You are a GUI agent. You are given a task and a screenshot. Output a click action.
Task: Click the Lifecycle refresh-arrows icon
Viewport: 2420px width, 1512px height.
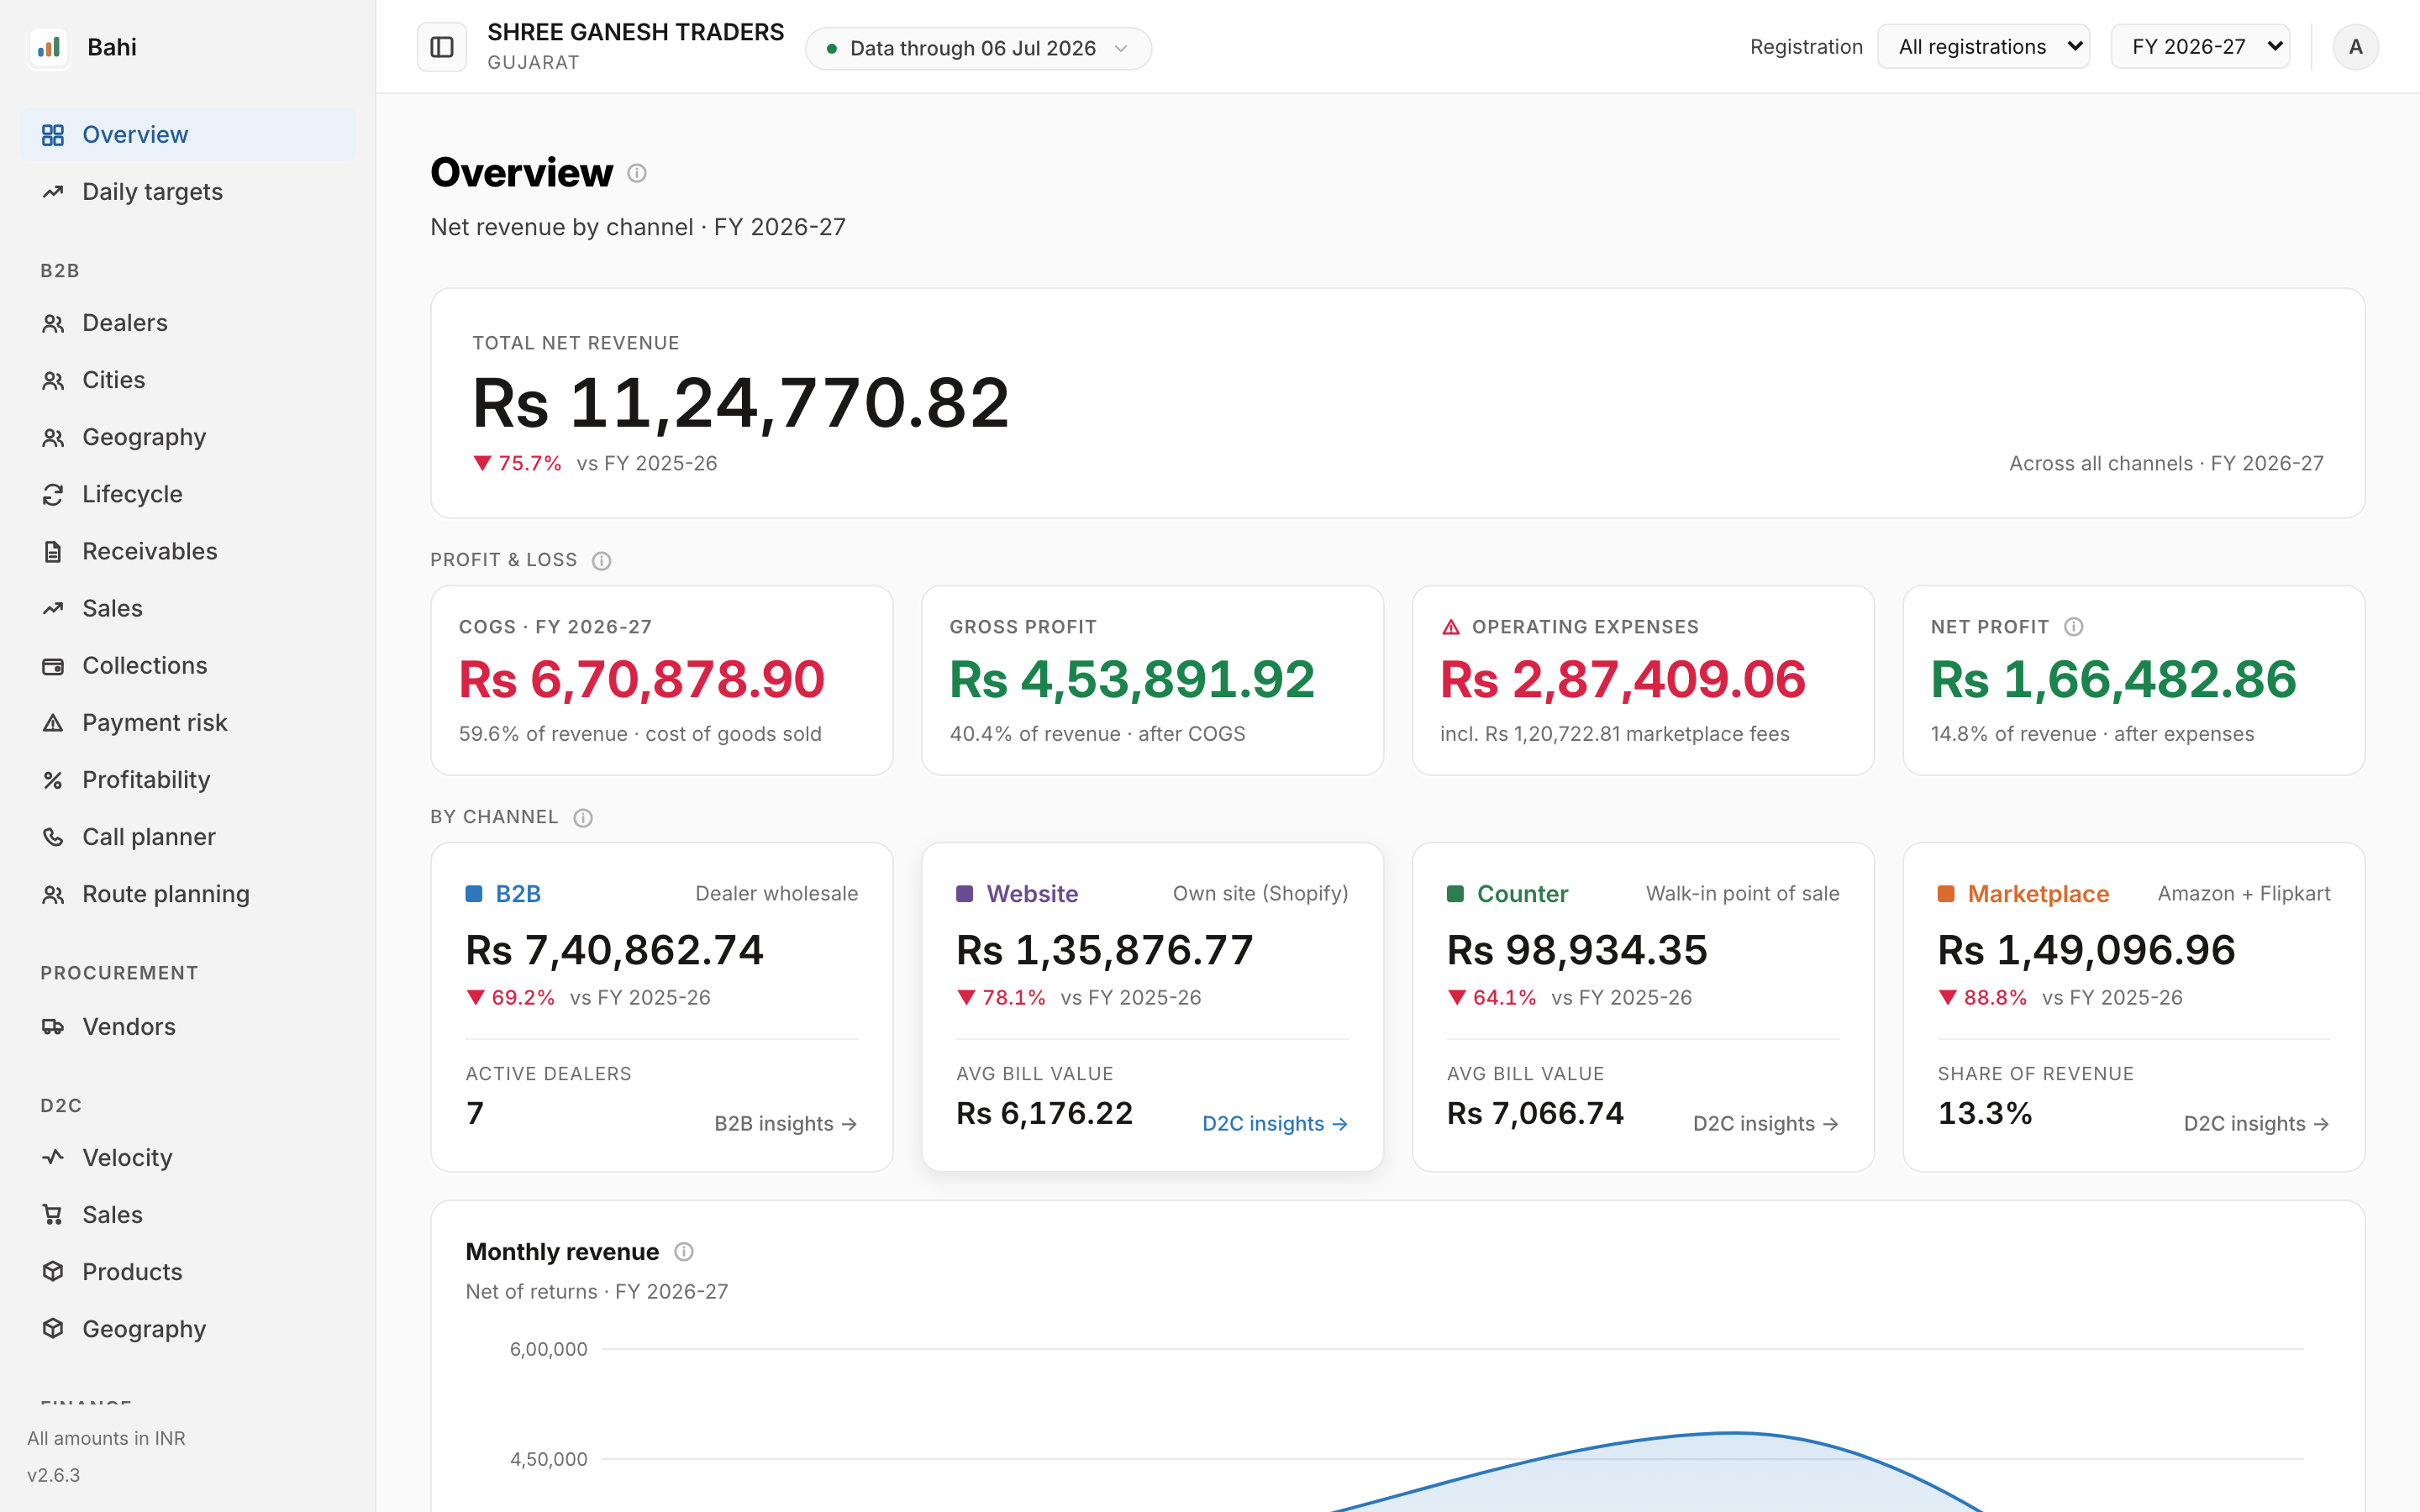[x=53, y=494]
